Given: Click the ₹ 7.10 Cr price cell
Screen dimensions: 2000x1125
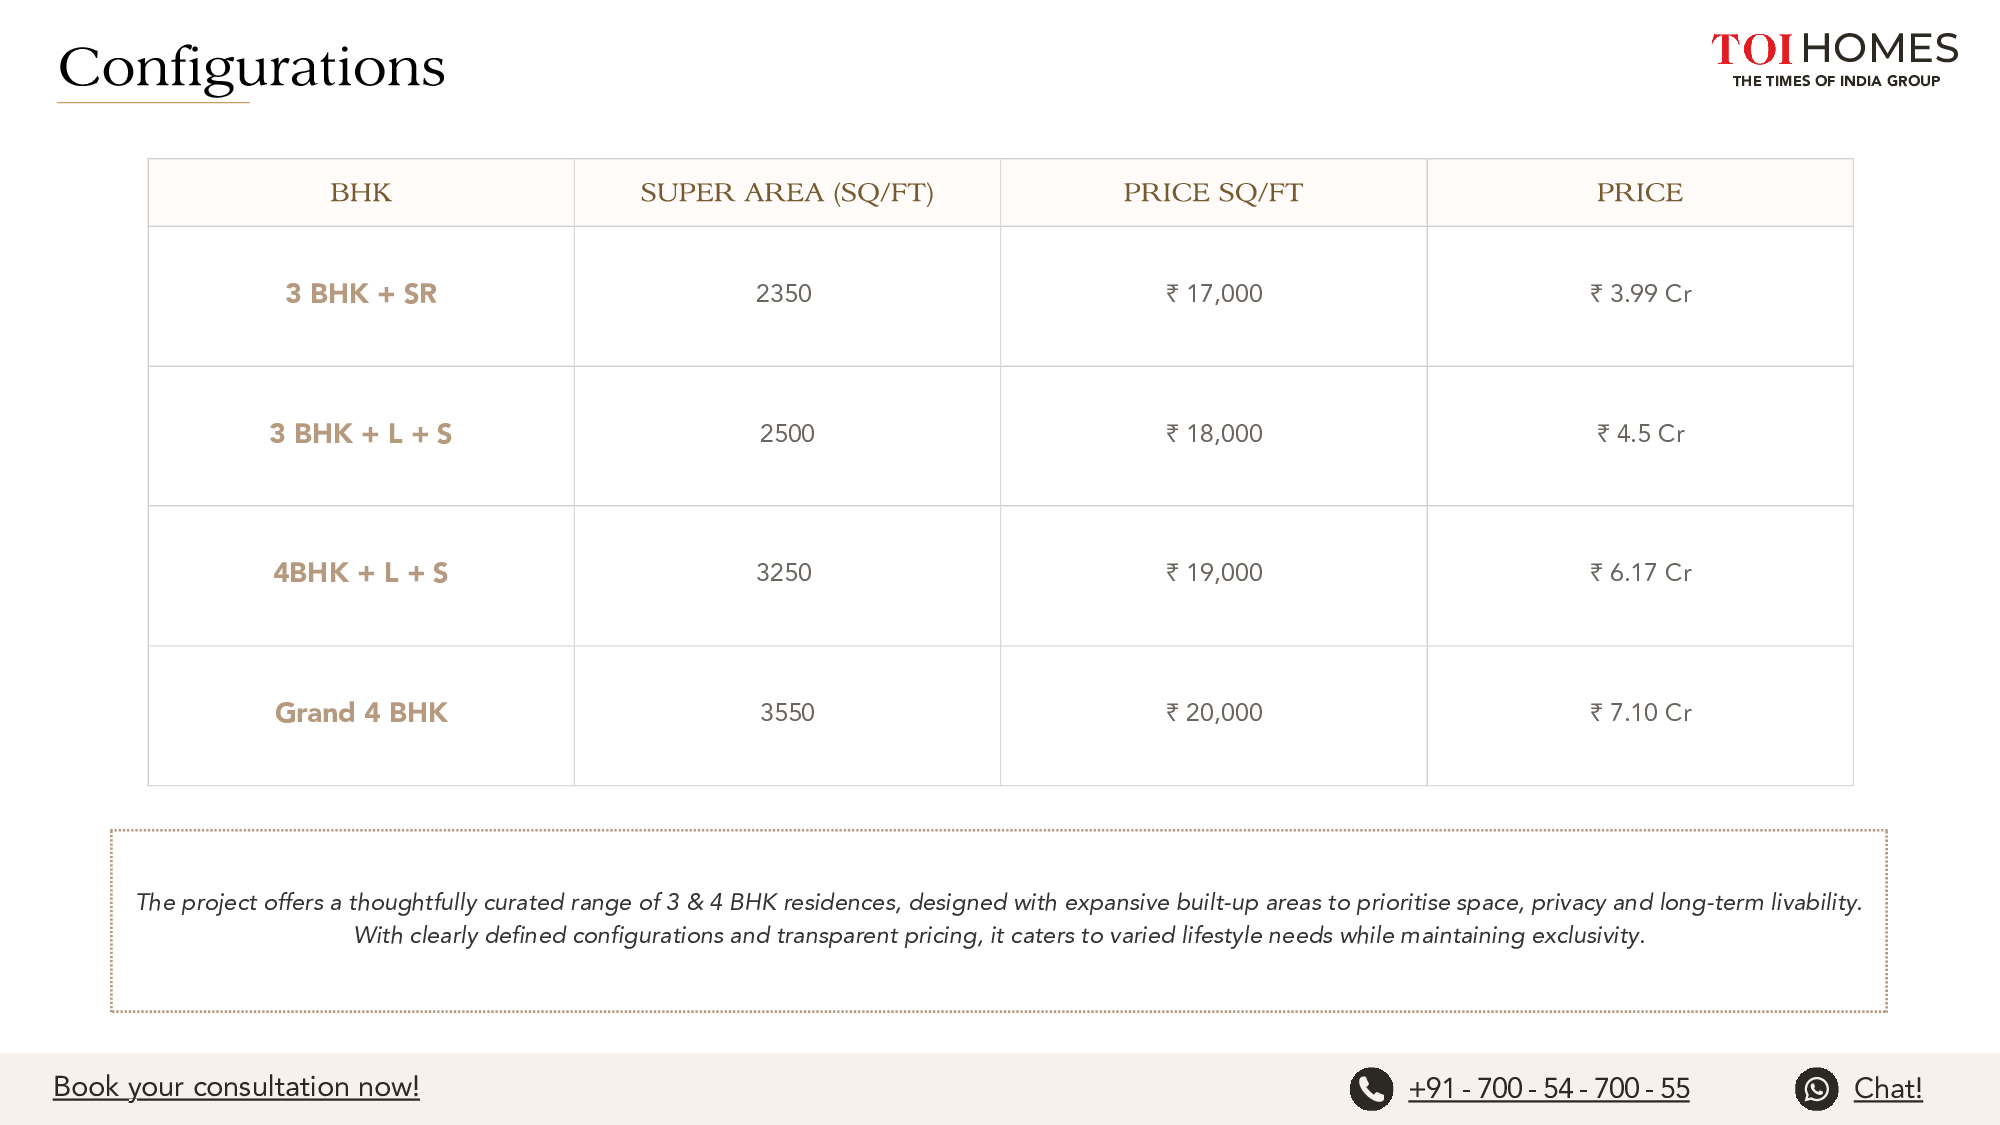Looking at the screenshot, I should 1641,713.
